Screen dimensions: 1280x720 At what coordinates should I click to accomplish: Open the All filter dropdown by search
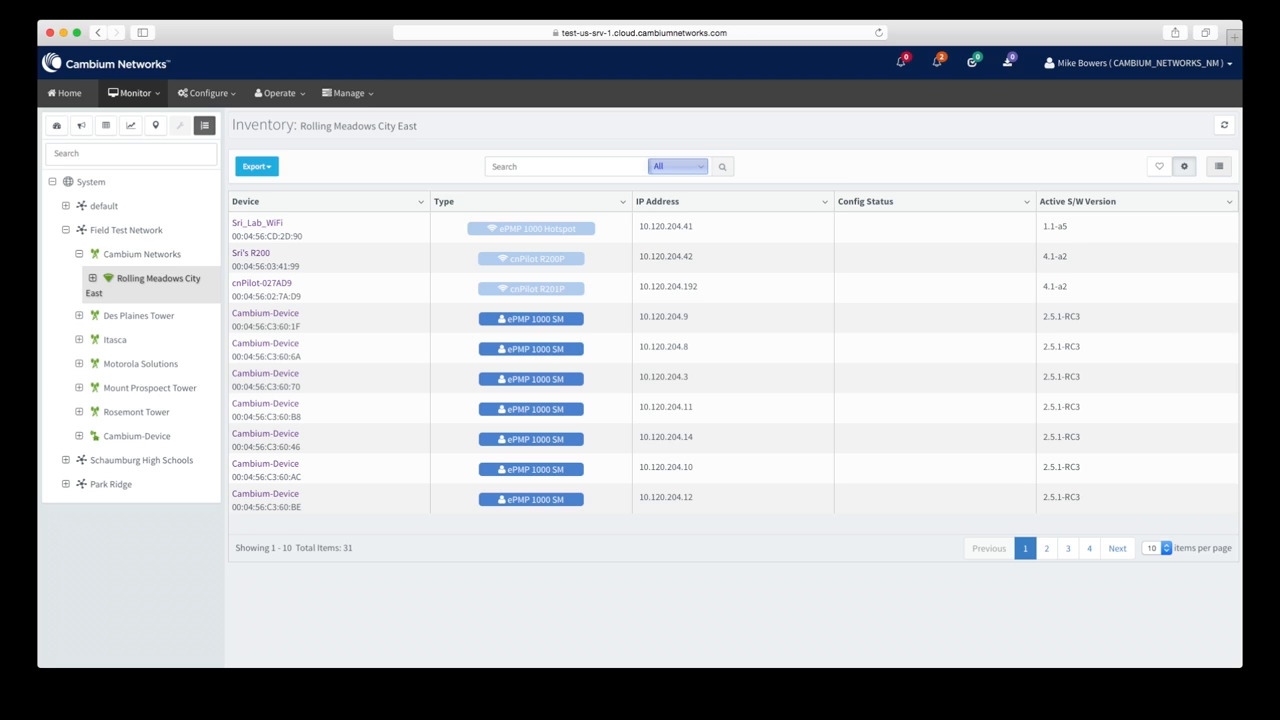pos(678,166)
